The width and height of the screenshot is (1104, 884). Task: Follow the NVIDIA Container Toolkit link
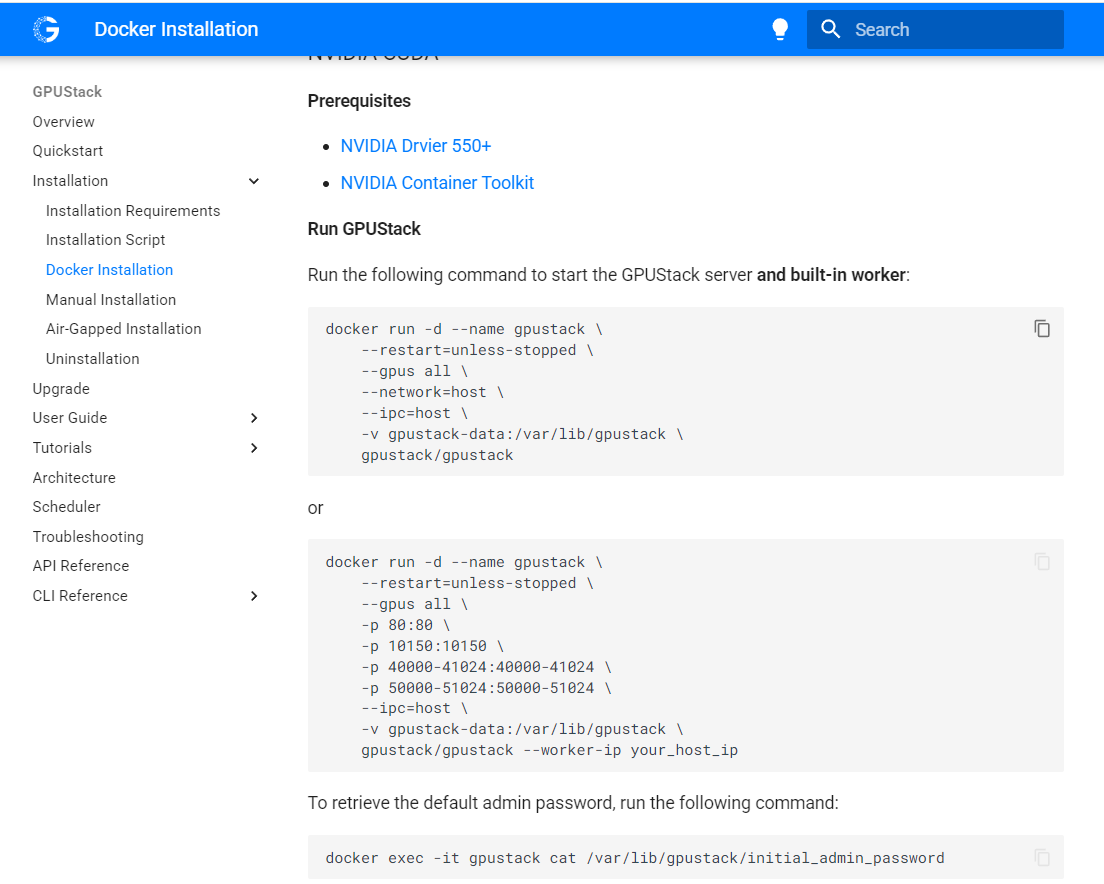tap(437, 183)
